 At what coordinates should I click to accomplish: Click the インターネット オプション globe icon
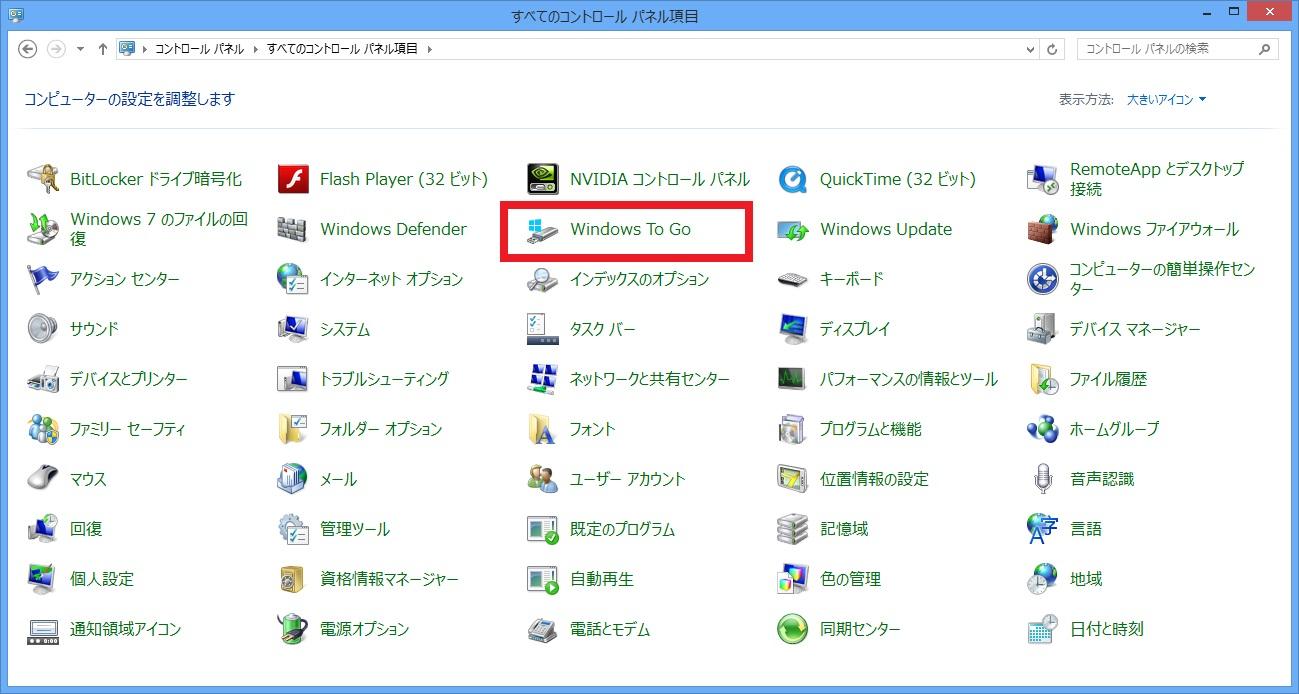292,279
